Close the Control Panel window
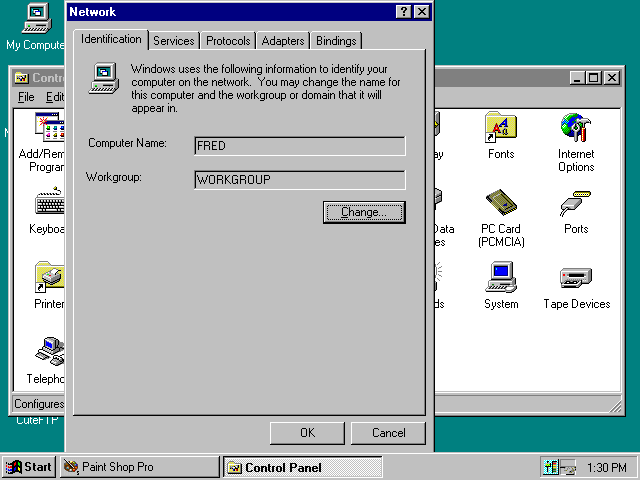The image size is (640, 480). (612, 78)
